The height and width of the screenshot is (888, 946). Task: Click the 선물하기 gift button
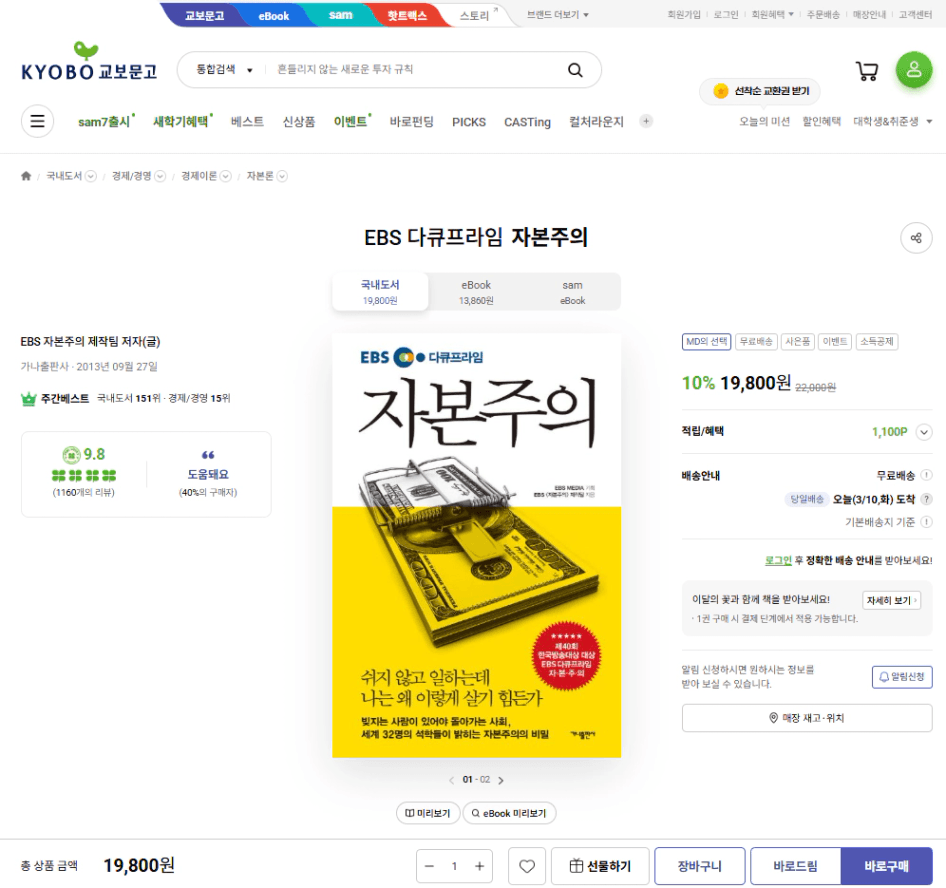[600, 866]
